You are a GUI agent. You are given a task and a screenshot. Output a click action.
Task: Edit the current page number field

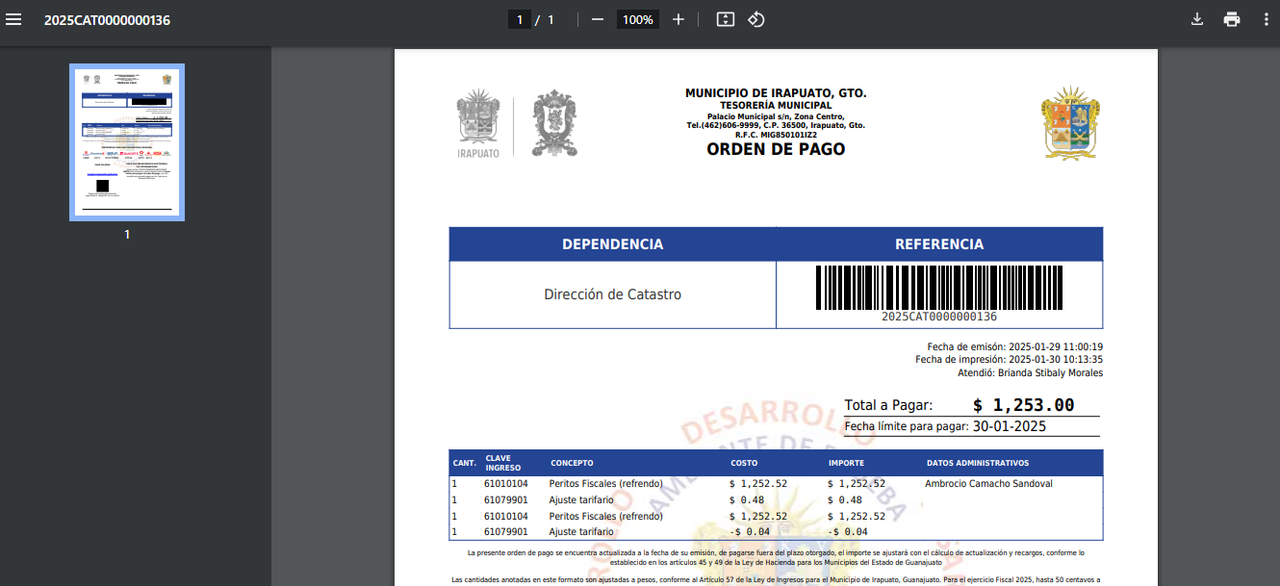(x=519, y=19)
